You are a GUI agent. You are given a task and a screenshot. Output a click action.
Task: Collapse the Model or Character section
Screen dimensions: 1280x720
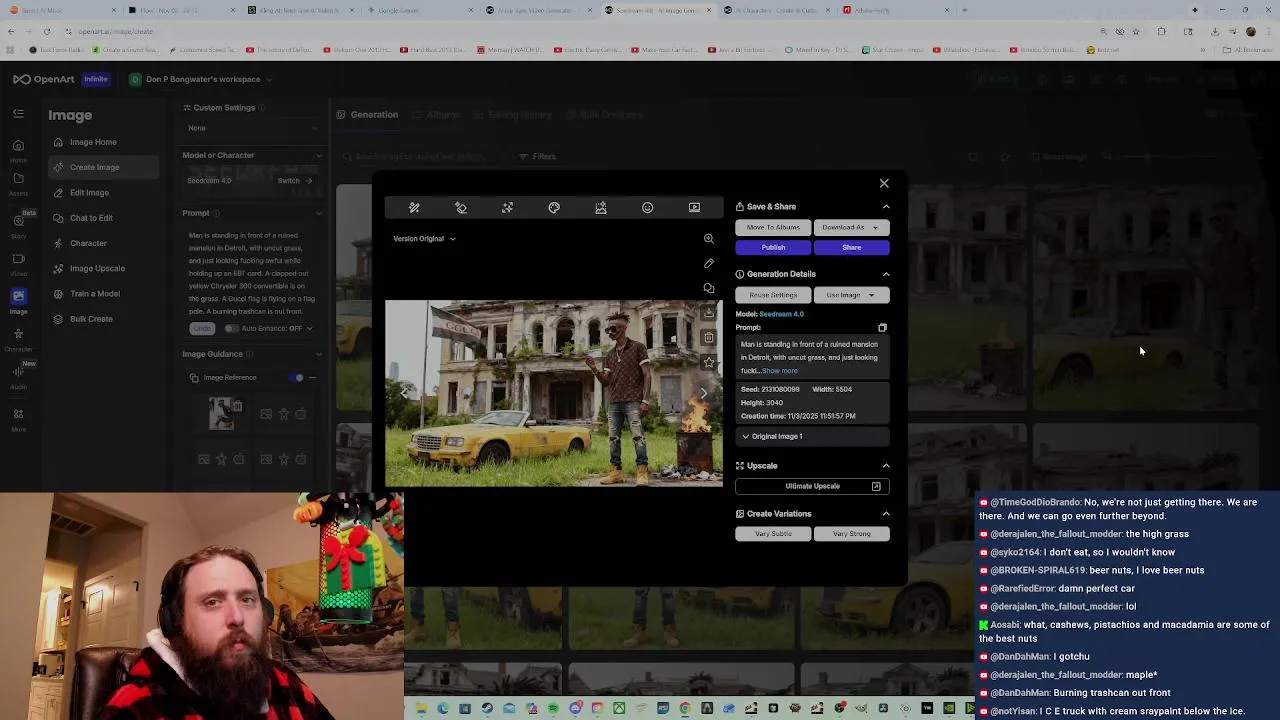319,156
